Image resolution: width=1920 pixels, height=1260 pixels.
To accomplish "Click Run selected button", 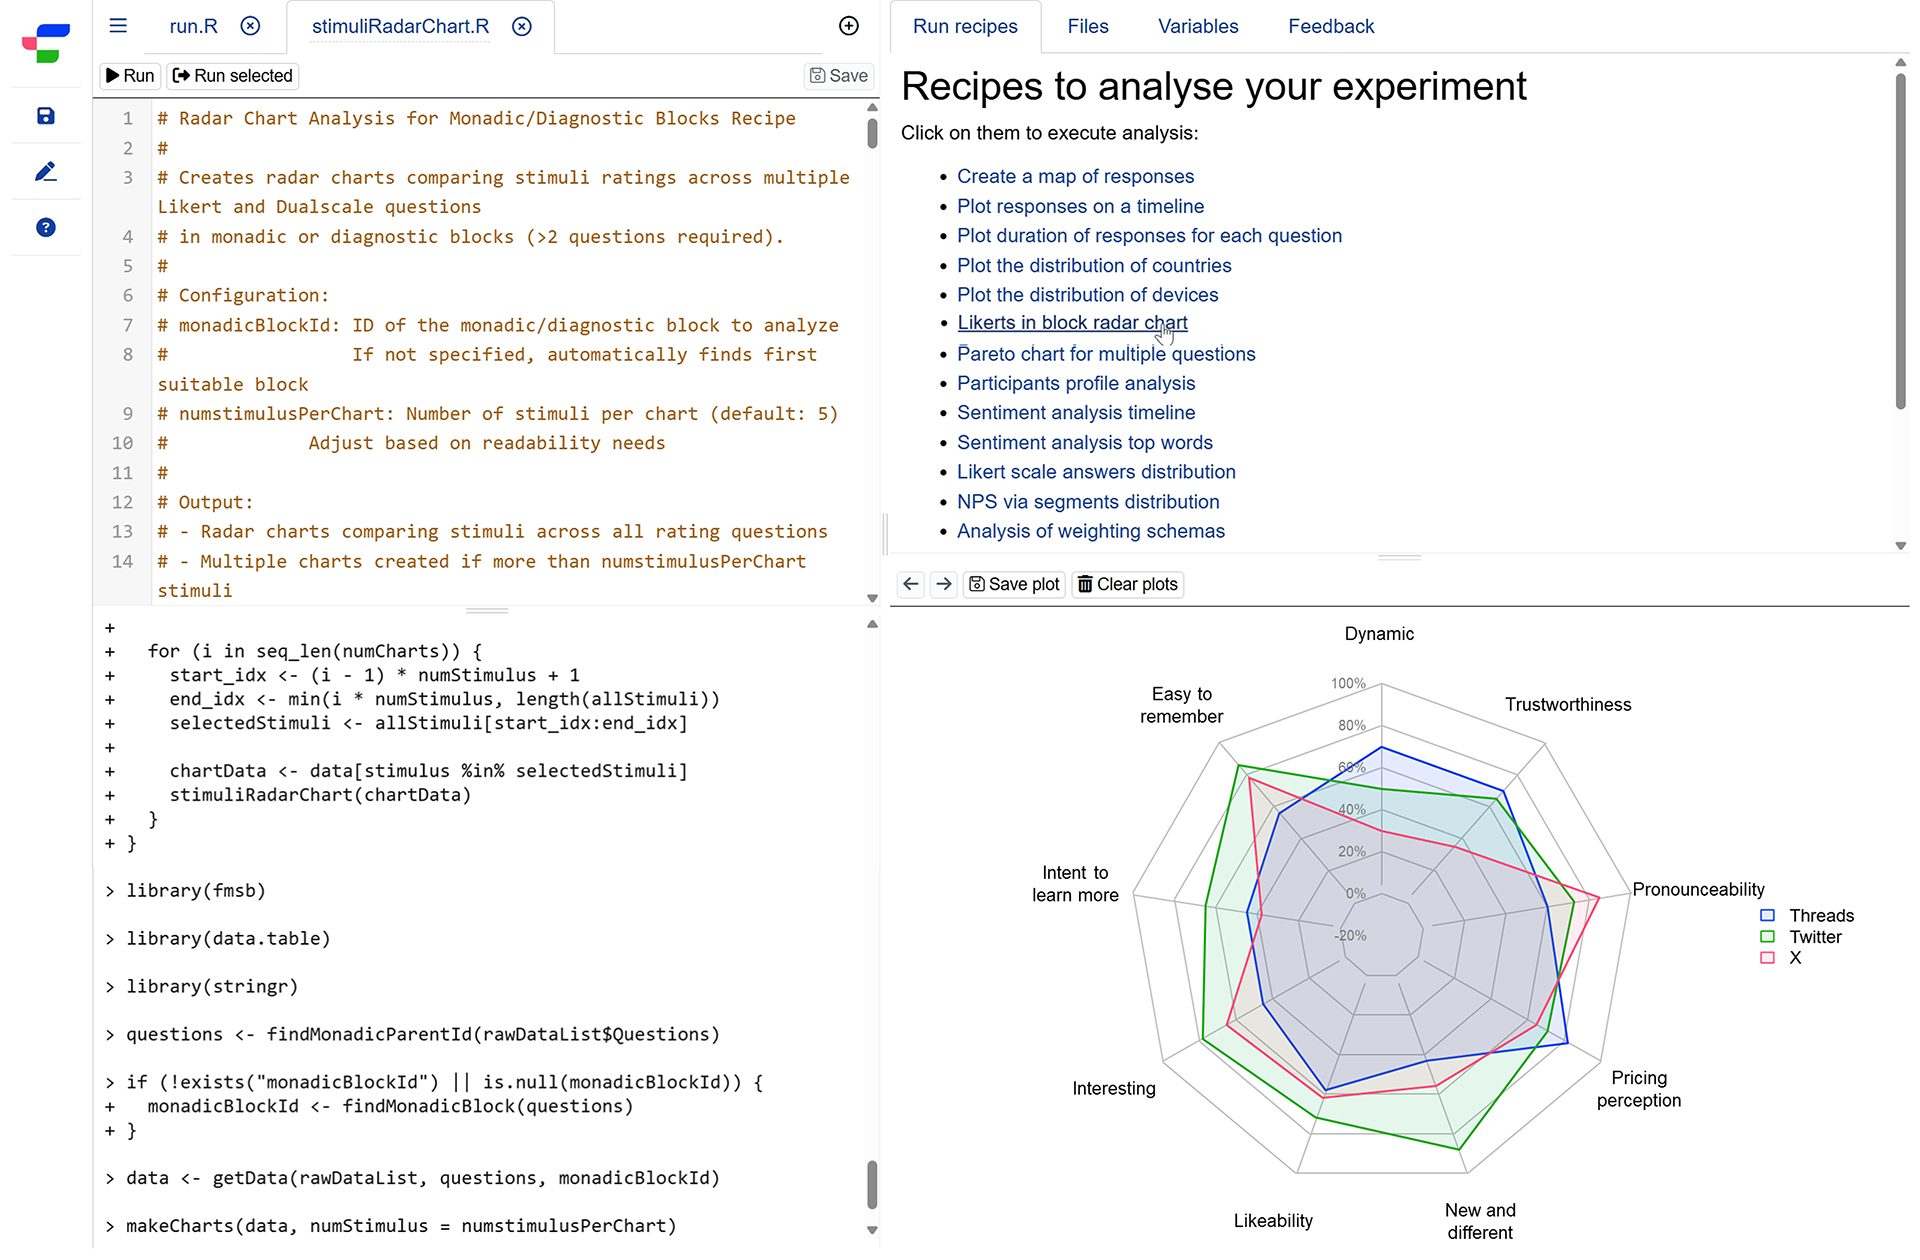I will click(x=233, y=76).
